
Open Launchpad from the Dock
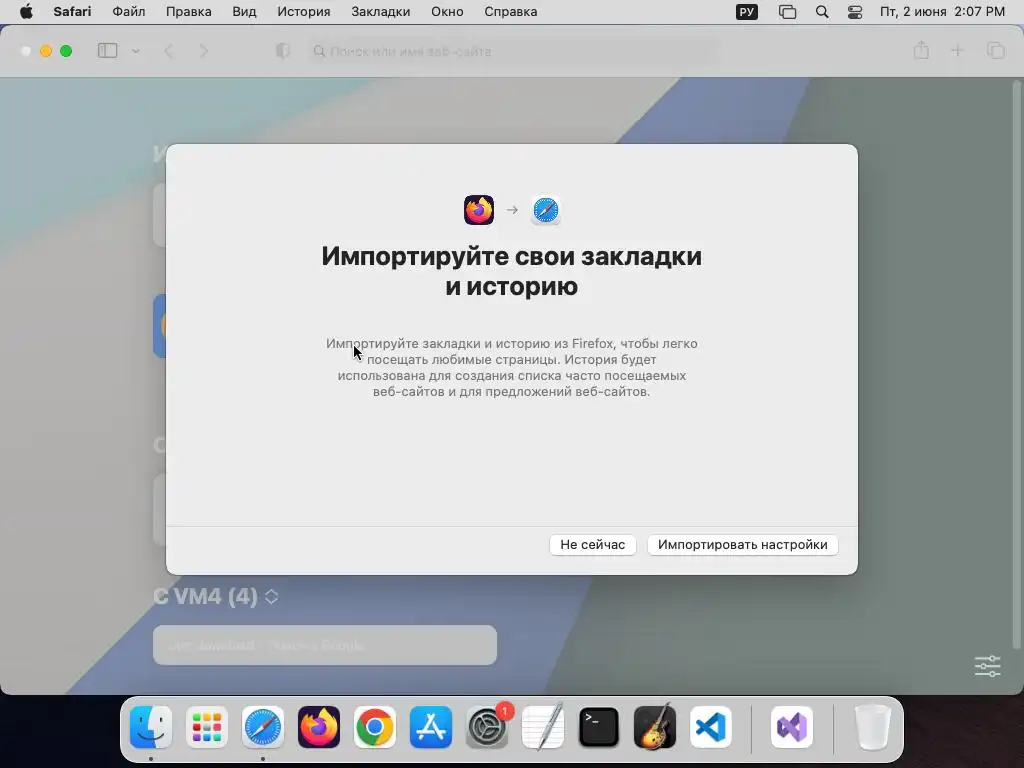point(207,727)
